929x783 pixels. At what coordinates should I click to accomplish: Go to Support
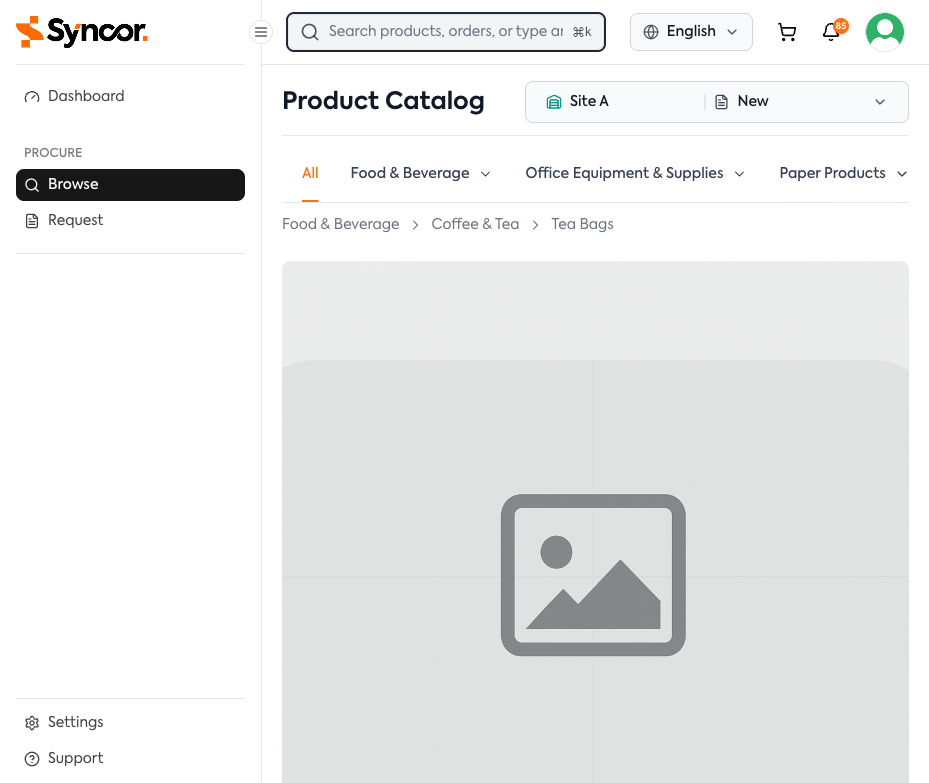pos(75,758)
